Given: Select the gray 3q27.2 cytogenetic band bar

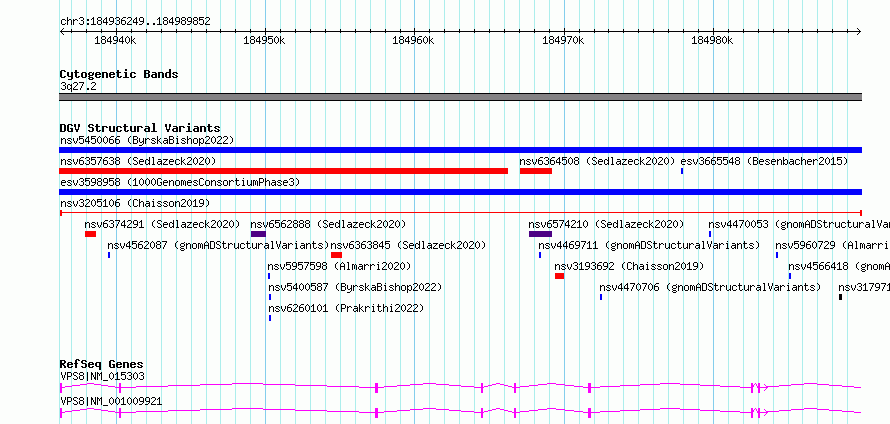Looking at the screenshot, I should click(460, 97).
